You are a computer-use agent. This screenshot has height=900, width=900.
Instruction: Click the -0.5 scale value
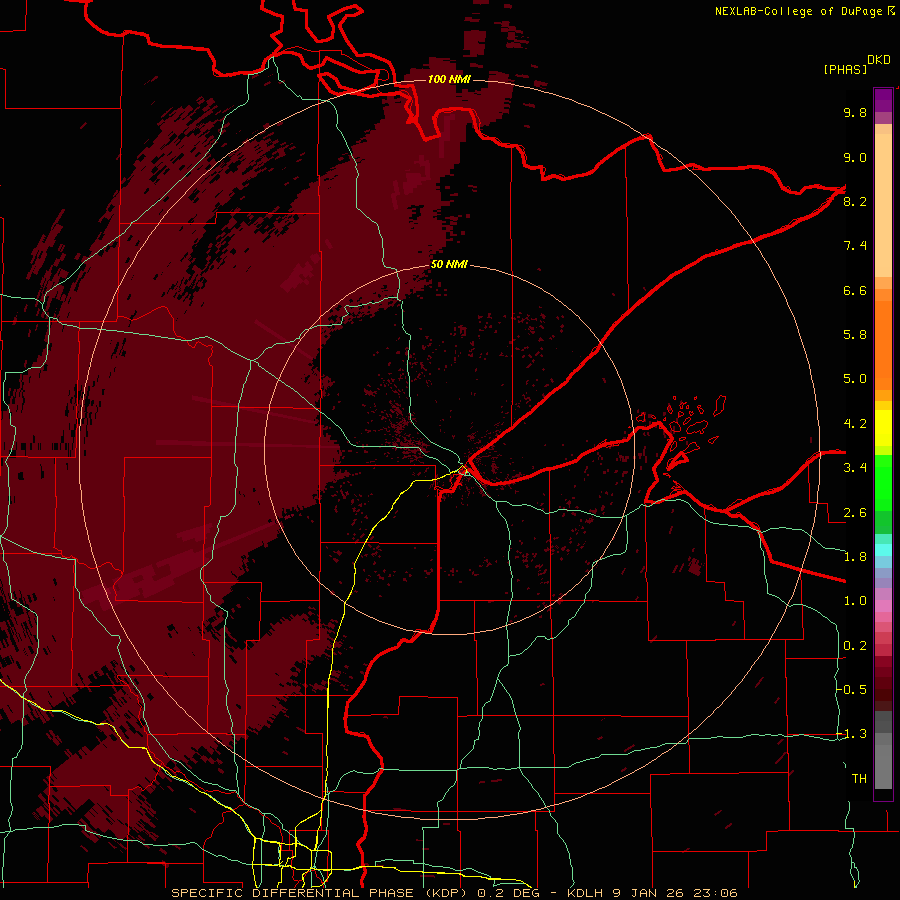point(852,690)
